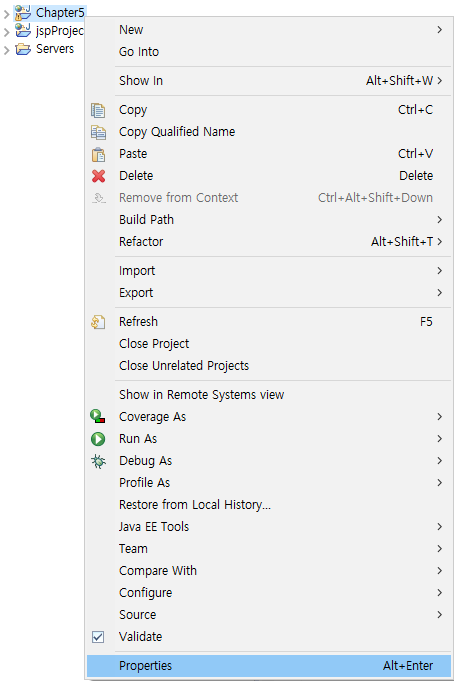Screen dimensions: 457x685
Task: Click the red X Delete icon
Action: [98, 176]
